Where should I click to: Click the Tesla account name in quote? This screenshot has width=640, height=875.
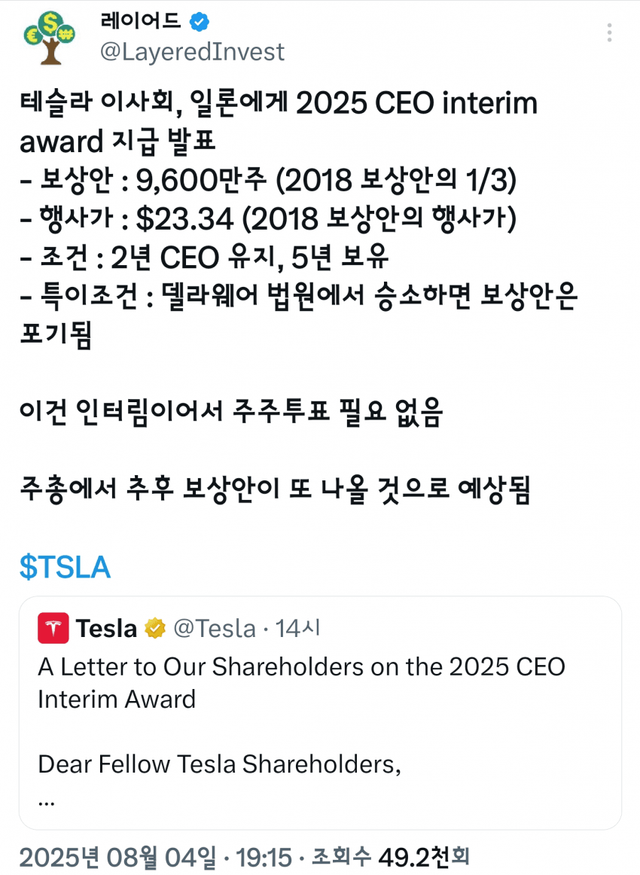tap(107, 629)
